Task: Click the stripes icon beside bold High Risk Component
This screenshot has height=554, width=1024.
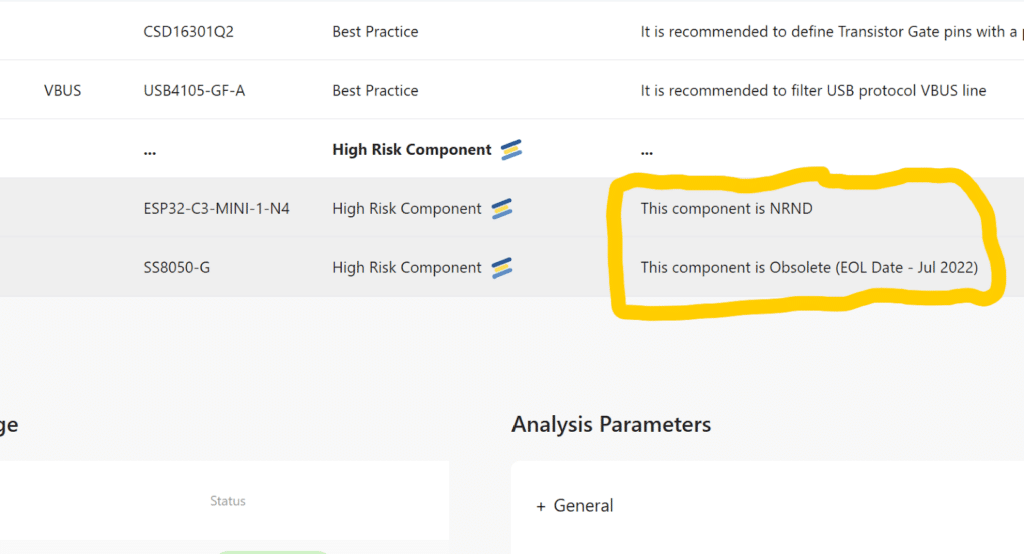Action: click(511, 150)
